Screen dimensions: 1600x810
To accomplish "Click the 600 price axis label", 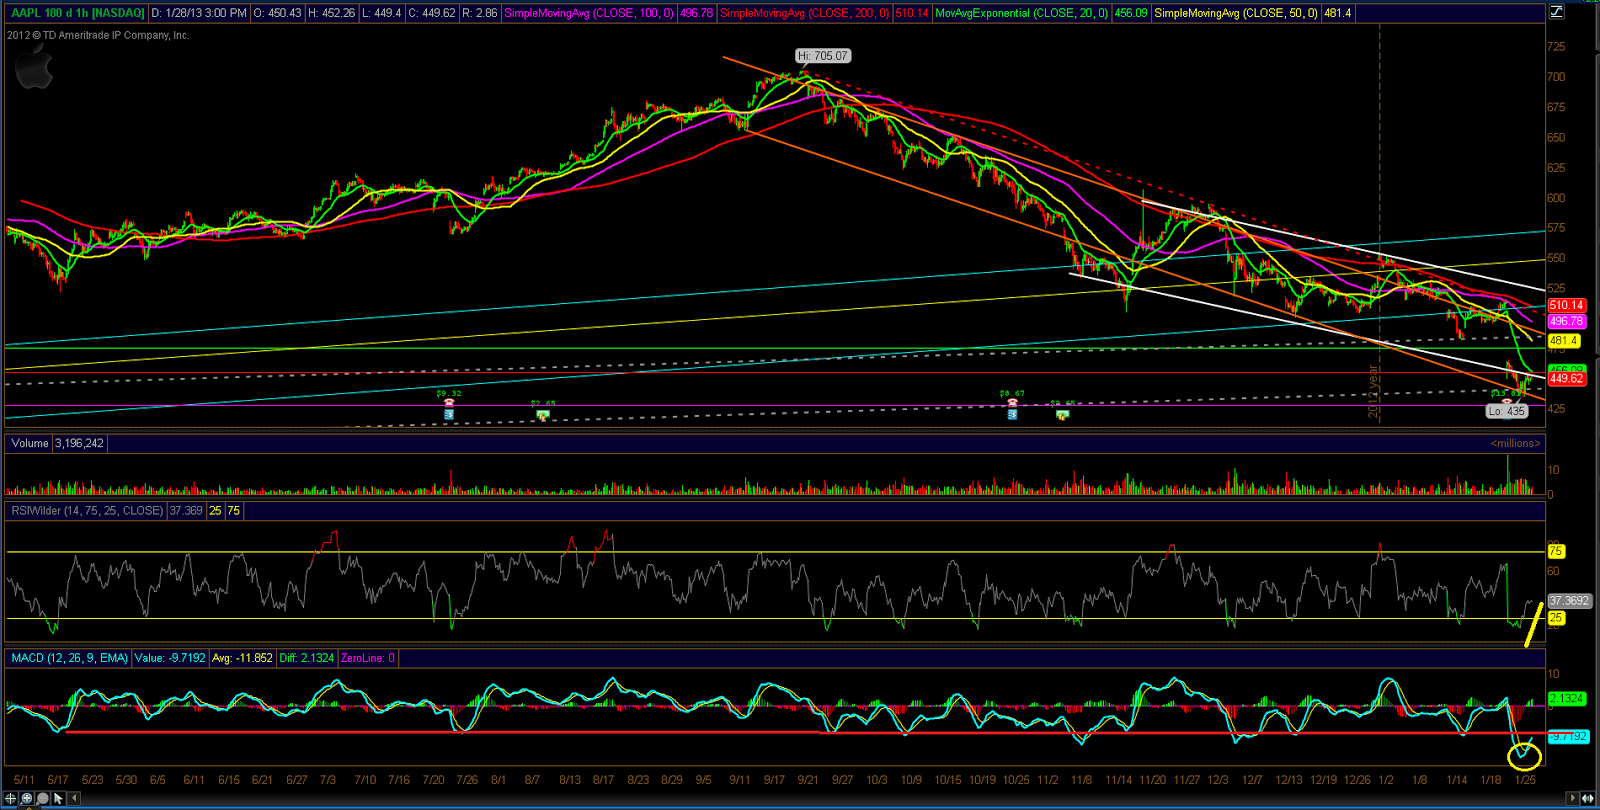I will 1556,198.
